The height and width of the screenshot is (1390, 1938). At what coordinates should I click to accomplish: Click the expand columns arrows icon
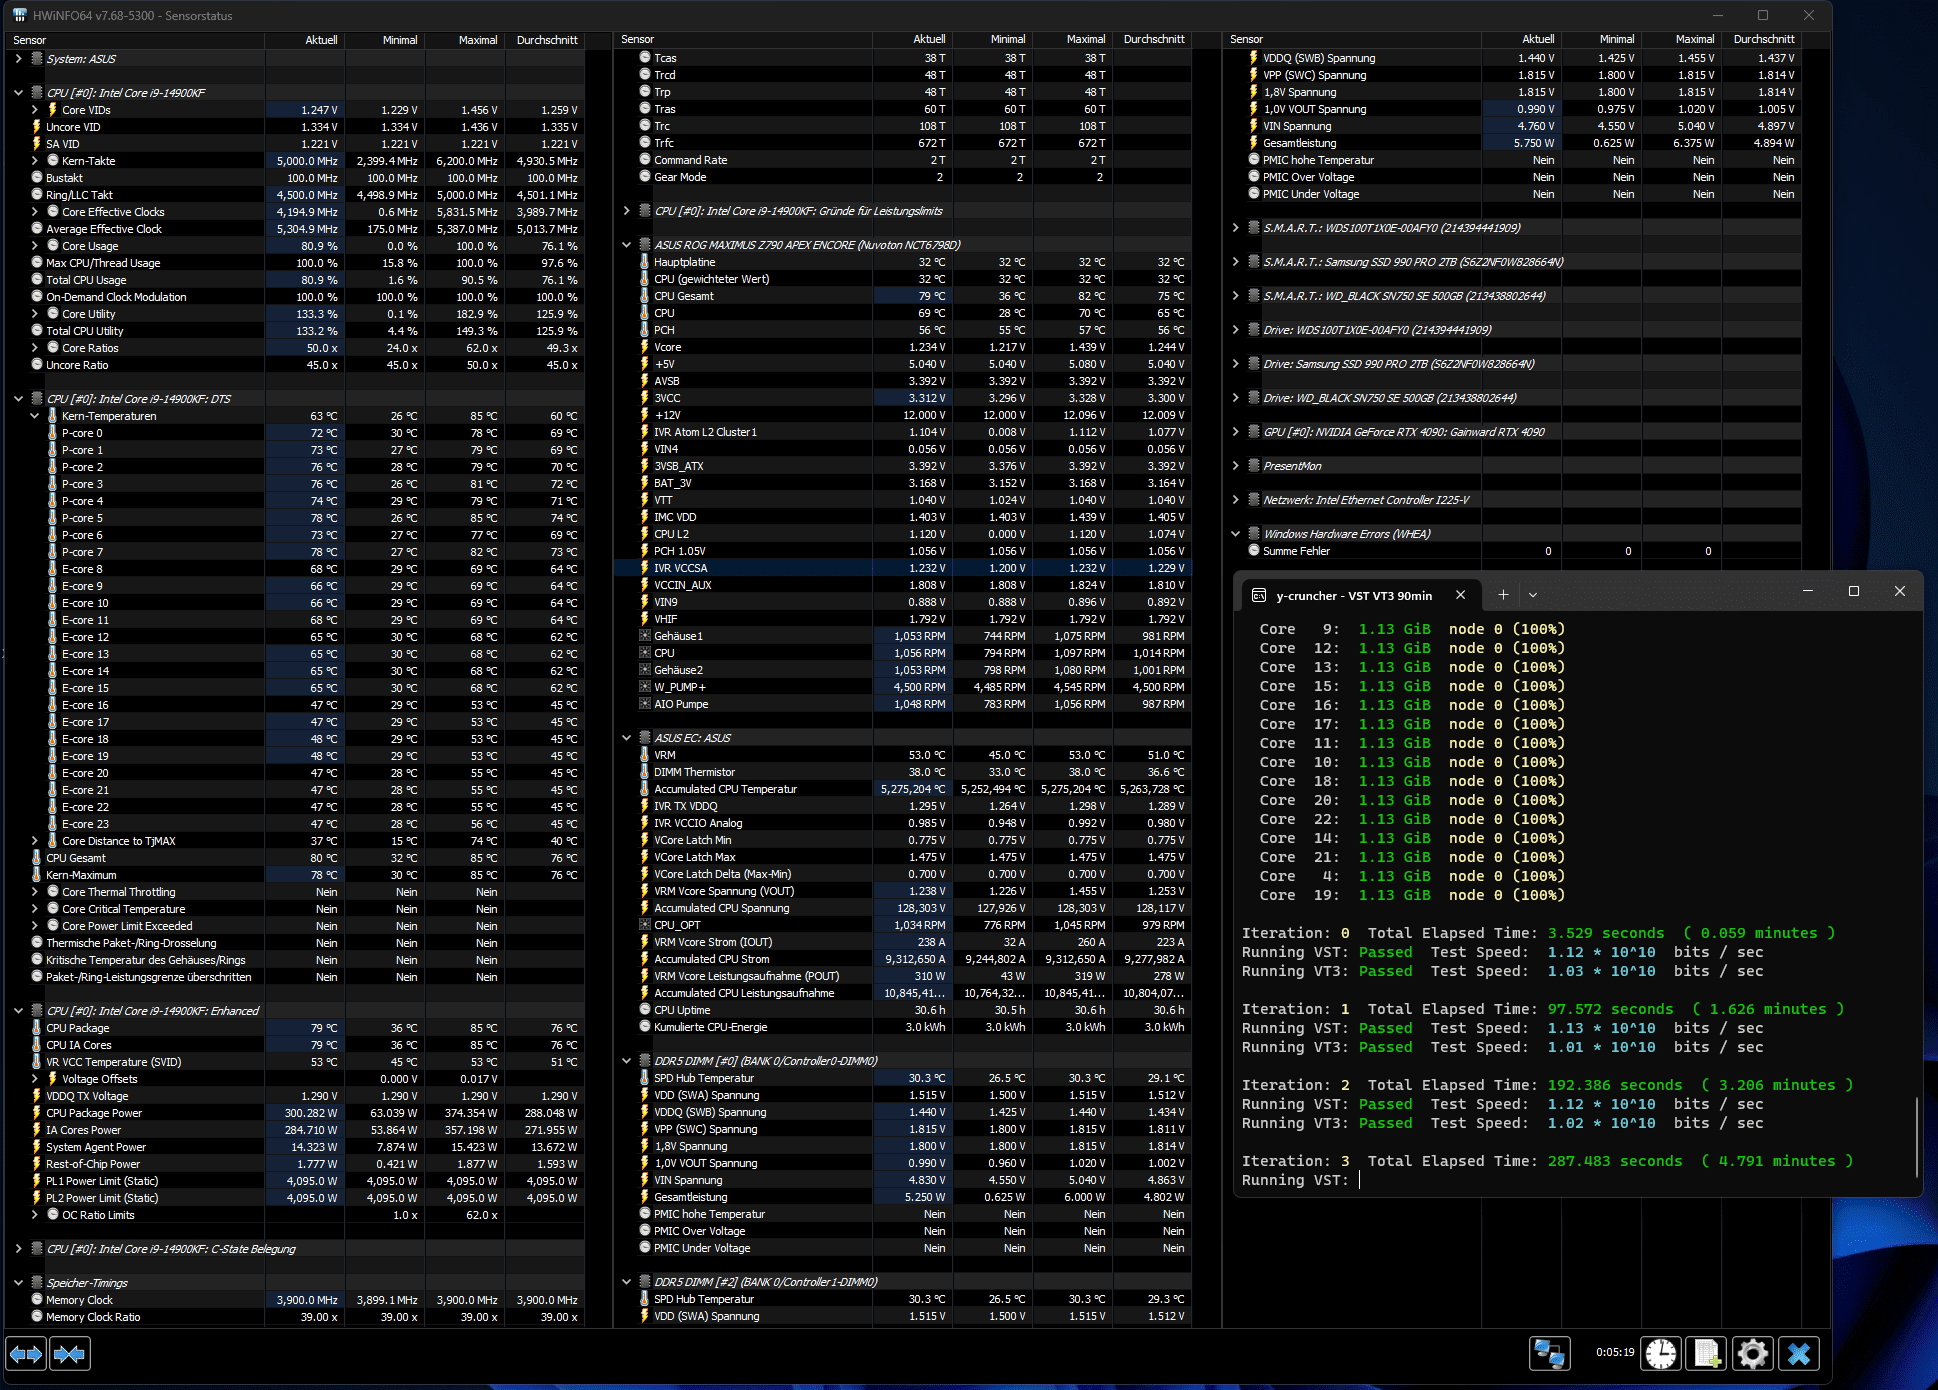(x=26, y=1354)
